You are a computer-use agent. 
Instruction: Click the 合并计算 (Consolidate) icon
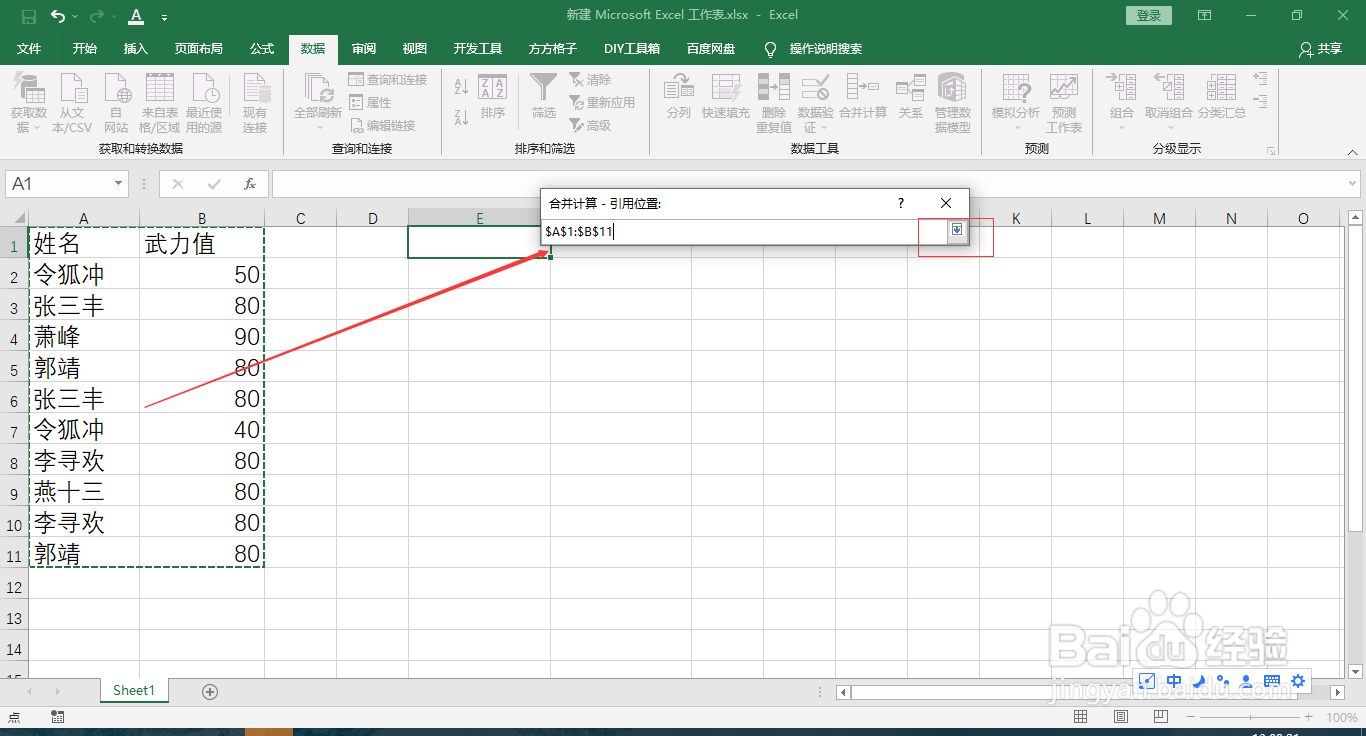click(x=863, y=100)
